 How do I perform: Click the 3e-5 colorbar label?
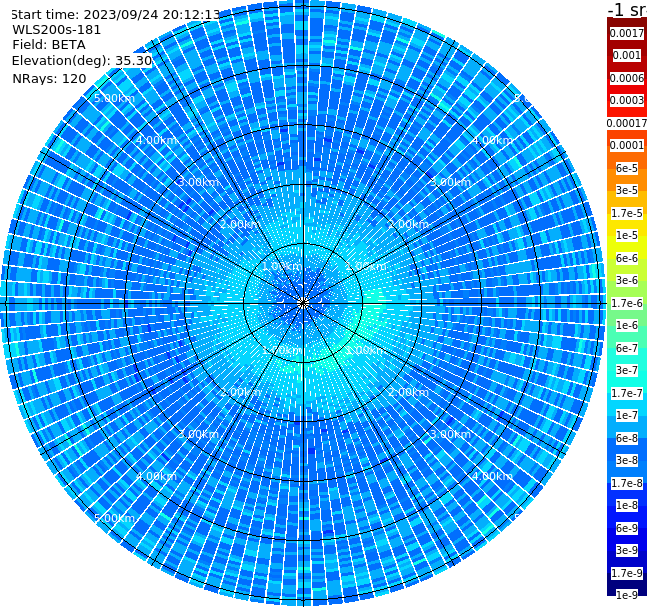(626, 190)
